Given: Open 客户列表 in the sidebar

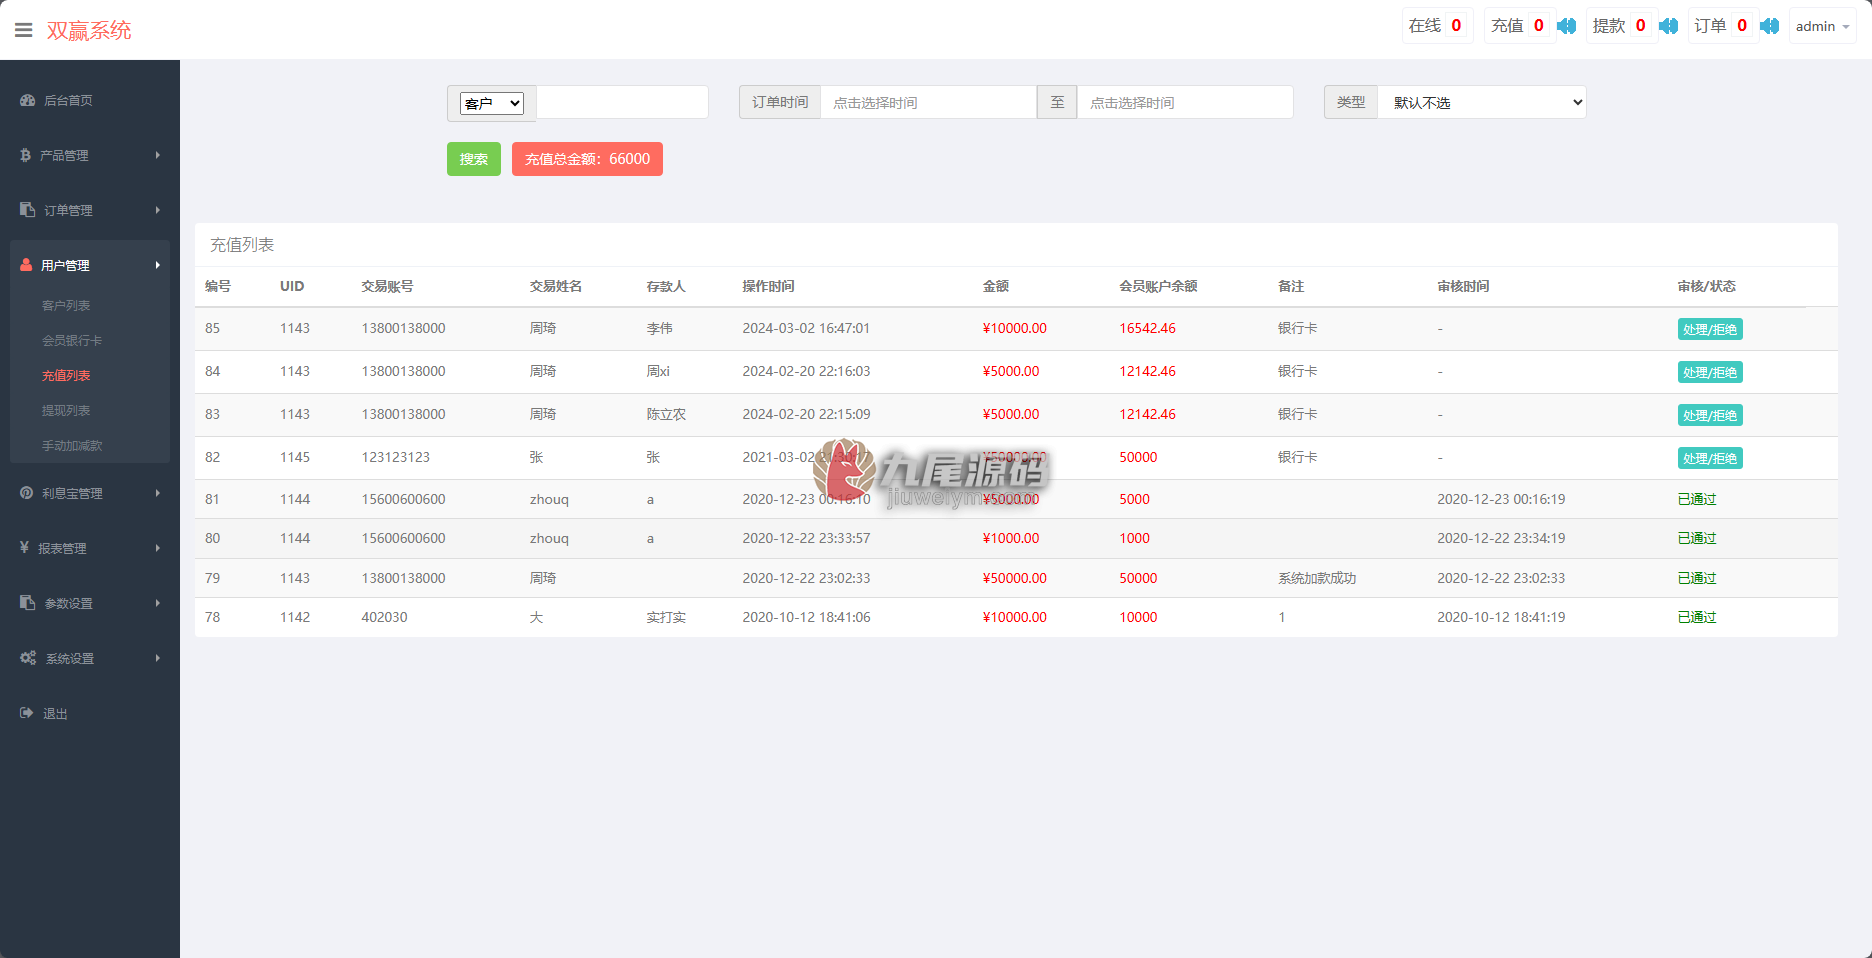Looking at the screenshot, I should [x=66, y=305].
